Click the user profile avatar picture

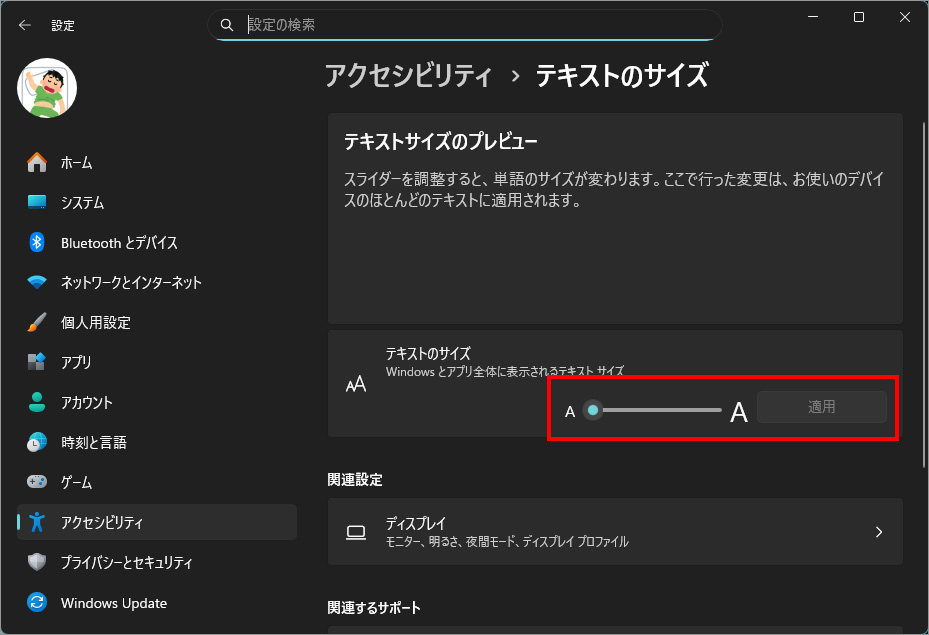47,87
